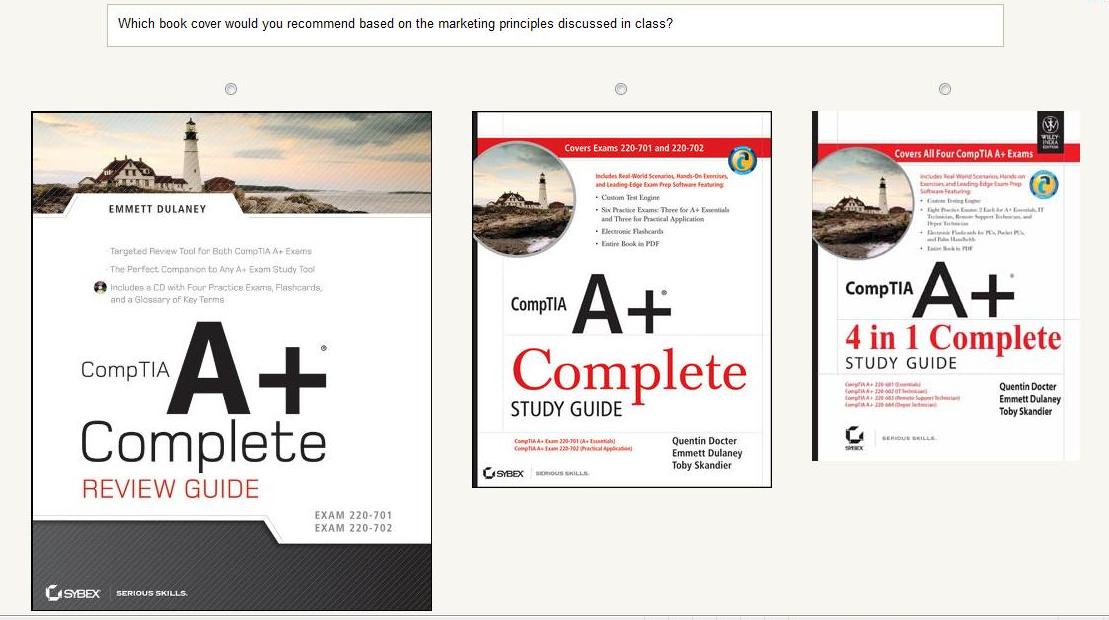The height and width of the screenshot is (620, 1109).
Task: Click the Wiley India logo on the right cover
Action: click(1050, 130)
